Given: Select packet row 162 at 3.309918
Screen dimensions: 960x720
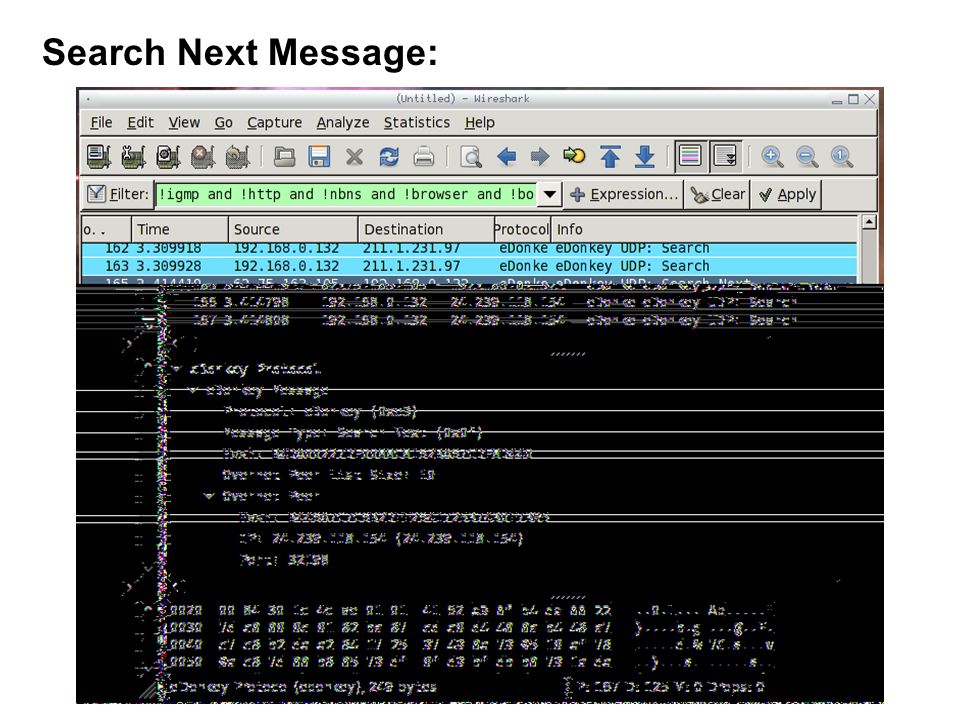Looking at the screenshot, I should pyautogui.click(x=469, y=249).
